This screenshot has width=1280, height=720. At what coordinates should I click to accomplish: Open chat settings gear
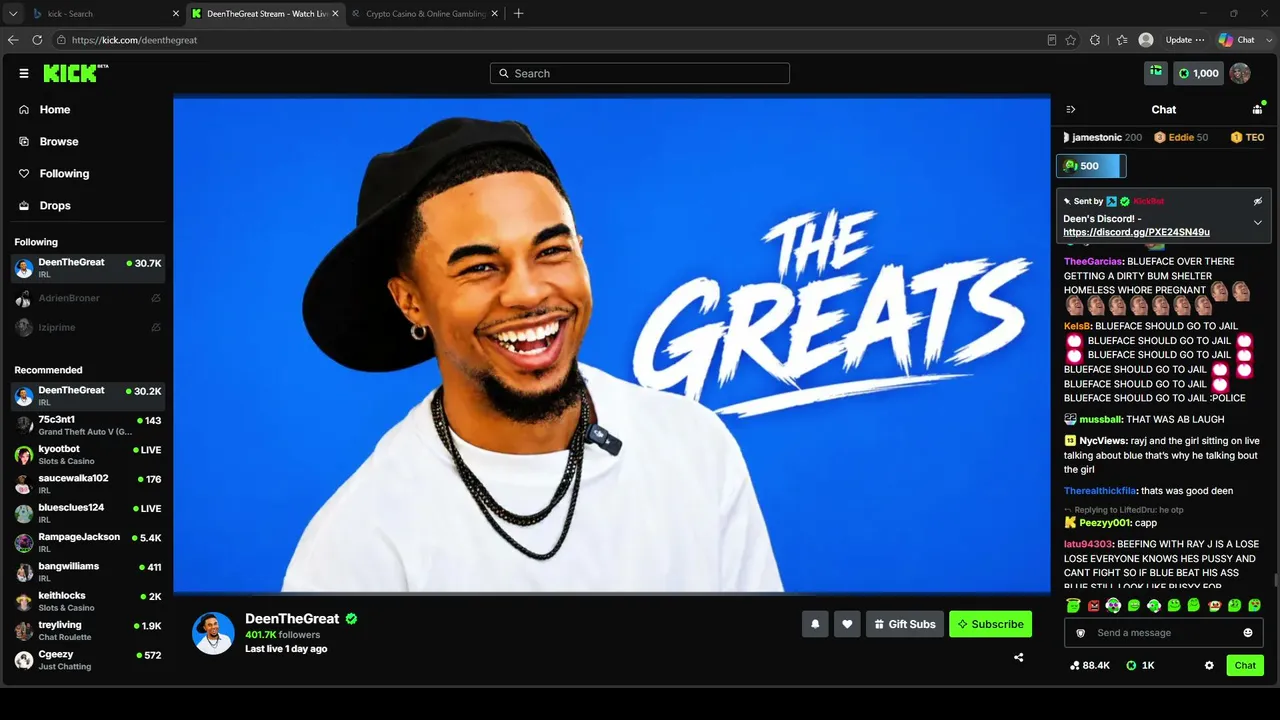1209,665
